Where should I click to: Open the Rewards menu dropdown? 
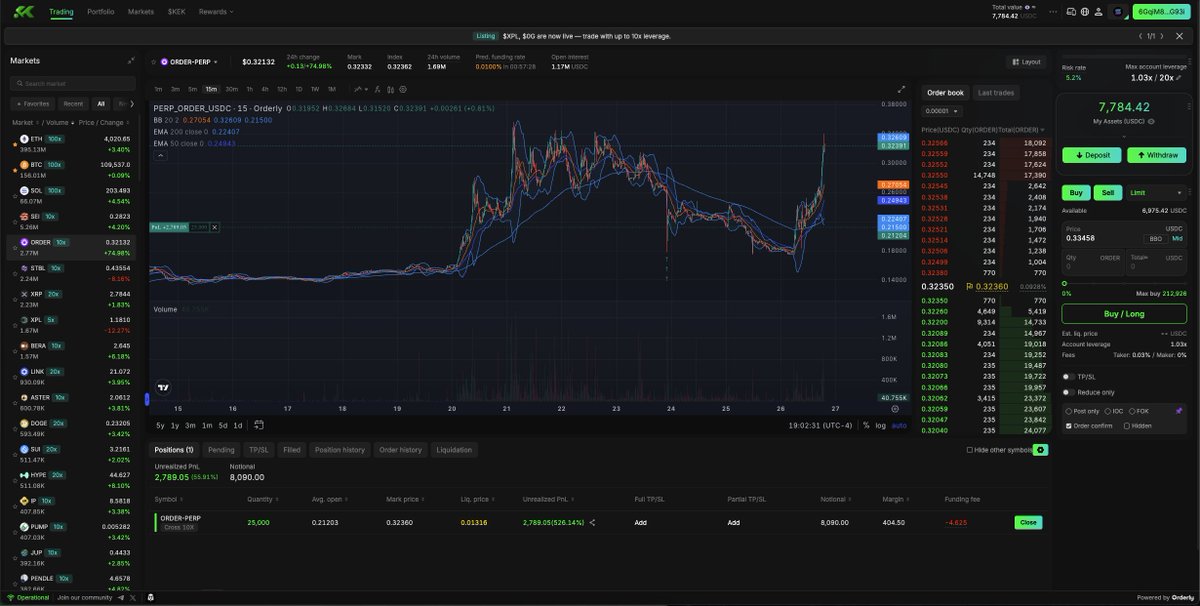216,12
